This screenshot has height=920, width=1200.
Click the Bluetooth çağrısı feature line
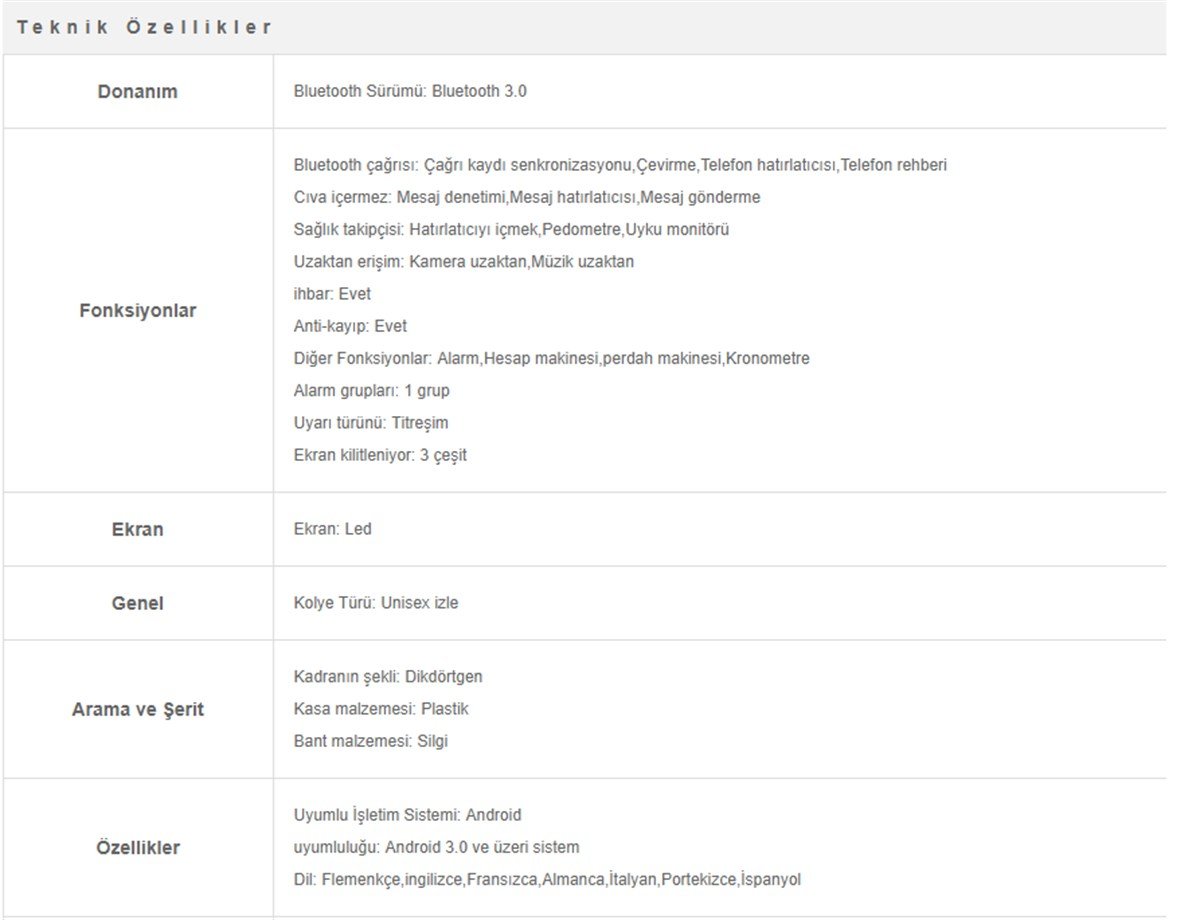pos(620,165)
